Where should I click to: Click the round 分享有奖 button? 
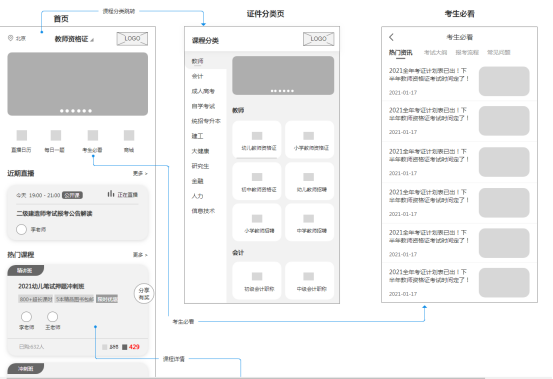click(x=144, y=294)
